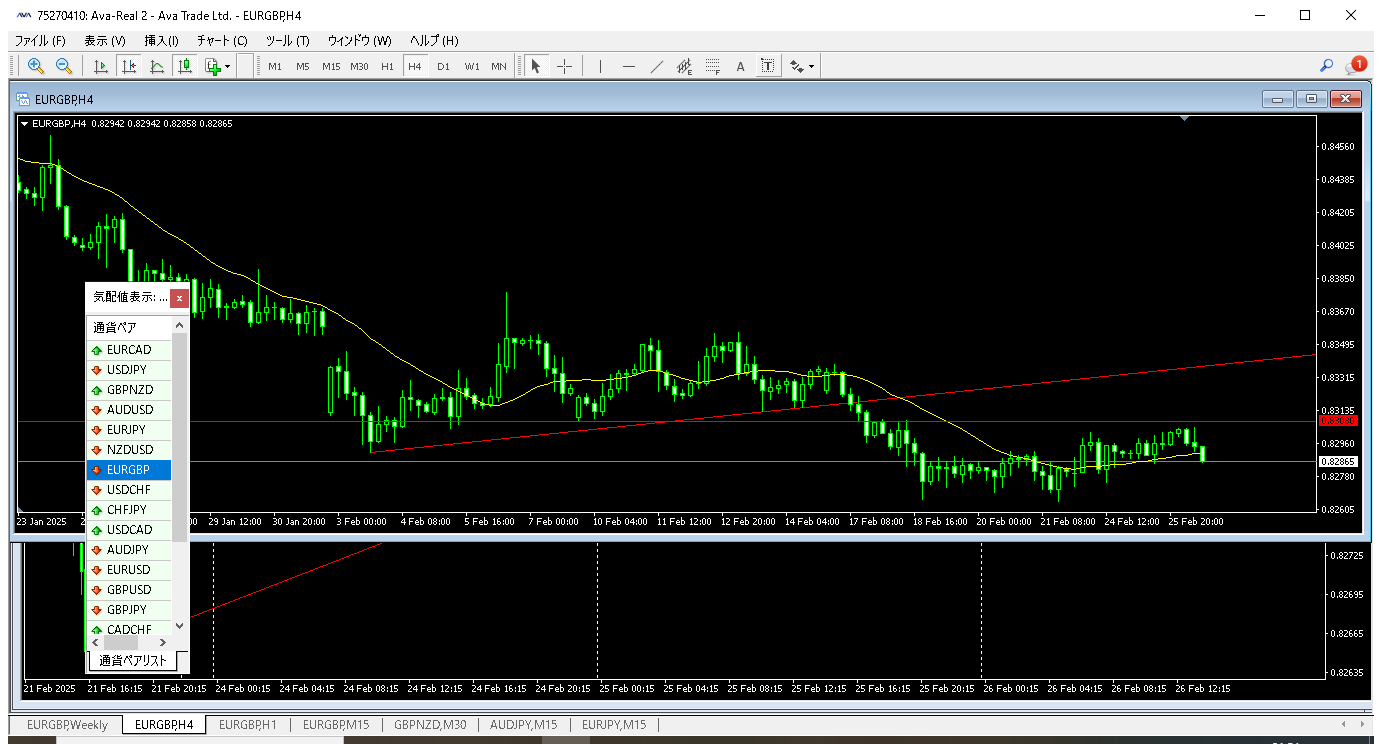The height and width of the screenshot is (744, 1382).
Task: Select the M15 timeframe
Action: 331,67
